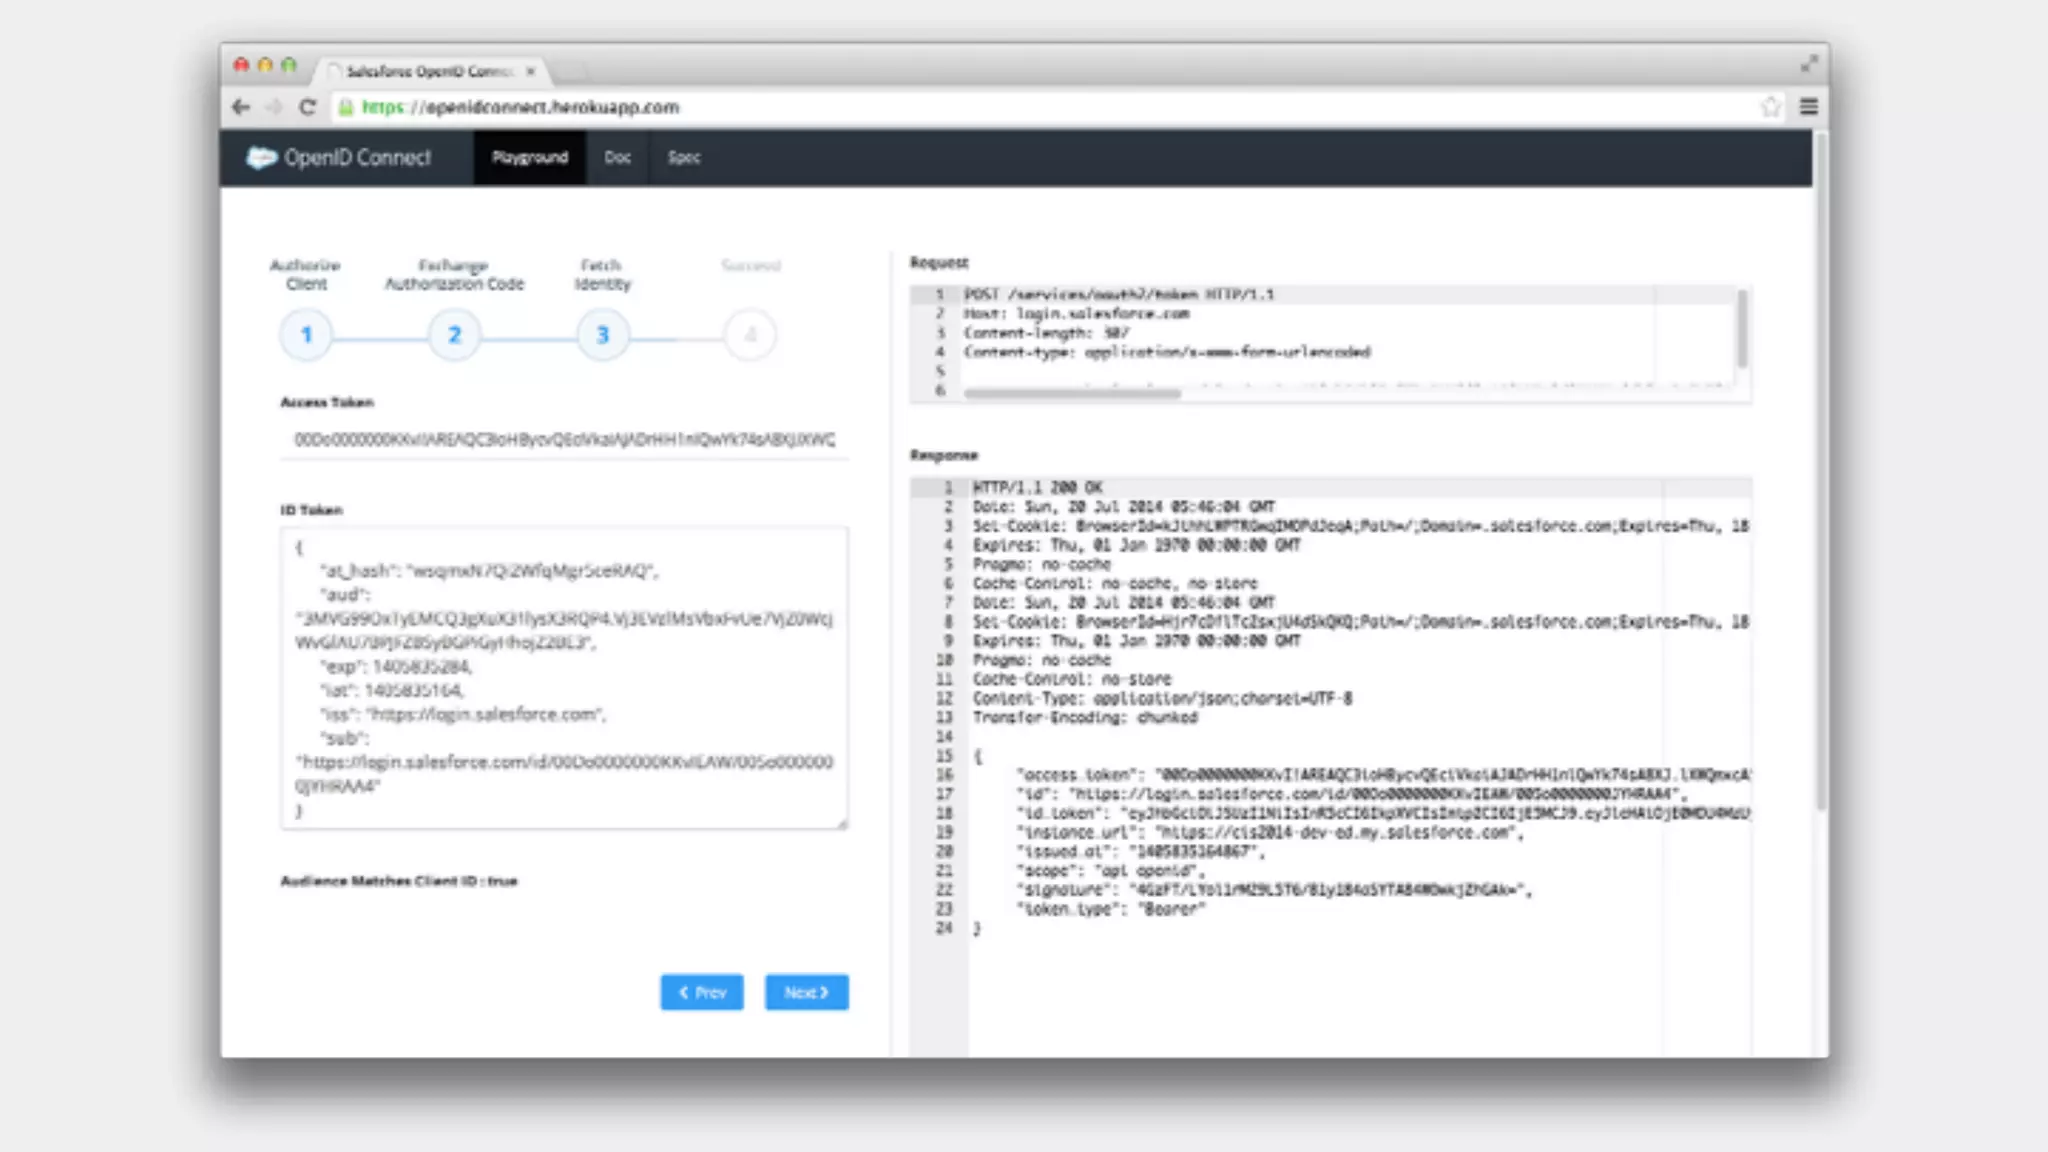The image size is (2048, 1152).
Task: Open the Playground nav tab
Action: point(530,158)
